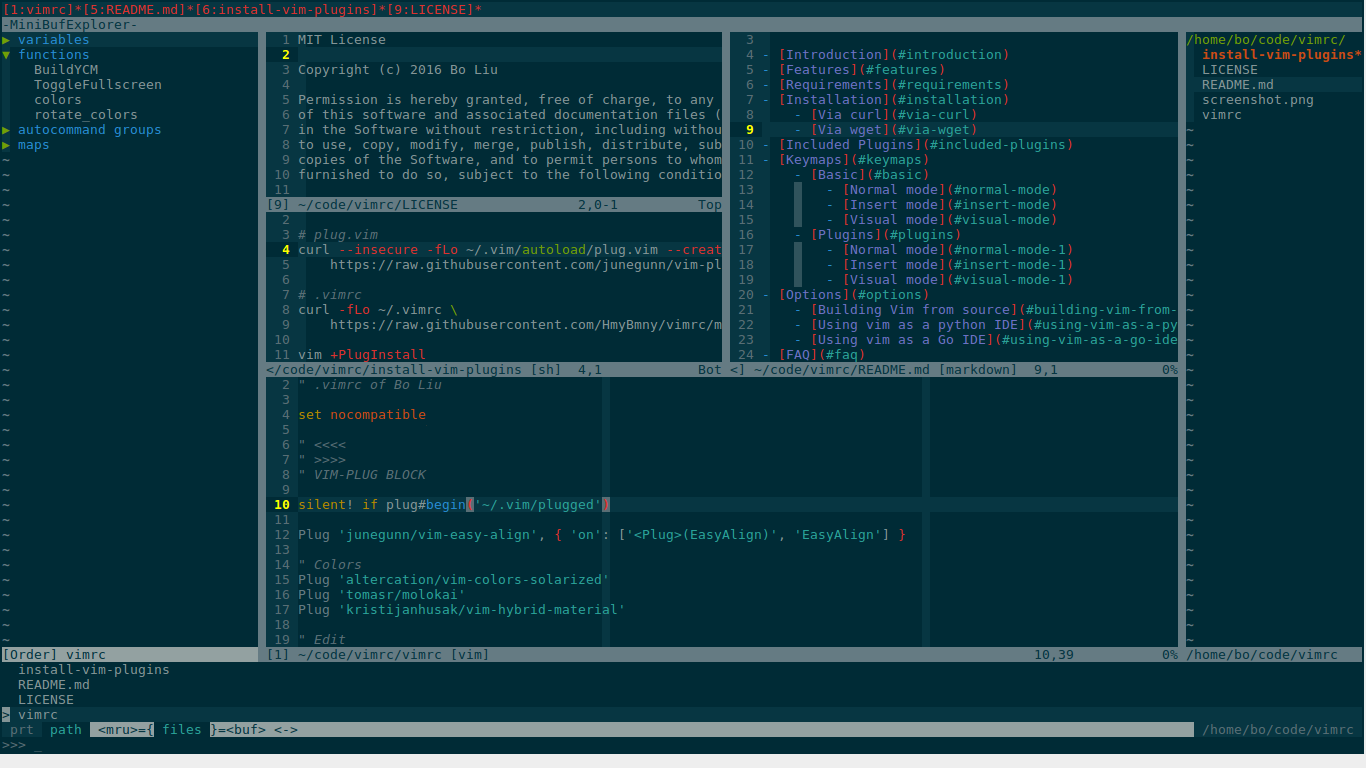Open README.md in the NERDTree file list
1366x768 pixels.
[1238, 85]
